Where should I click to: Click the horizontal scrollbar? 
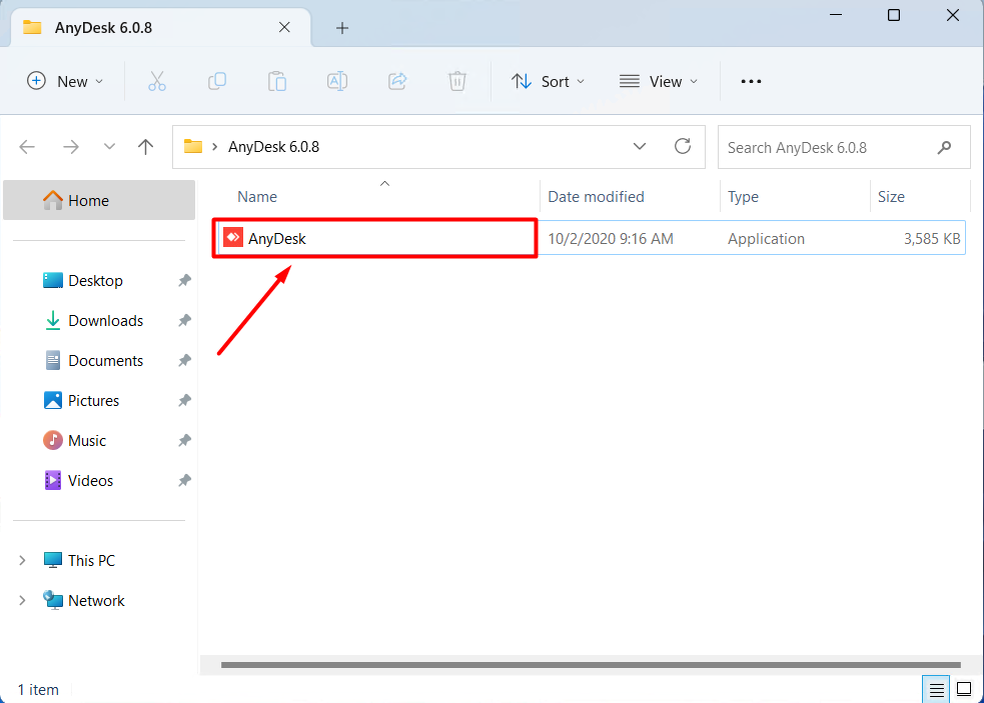591,665
